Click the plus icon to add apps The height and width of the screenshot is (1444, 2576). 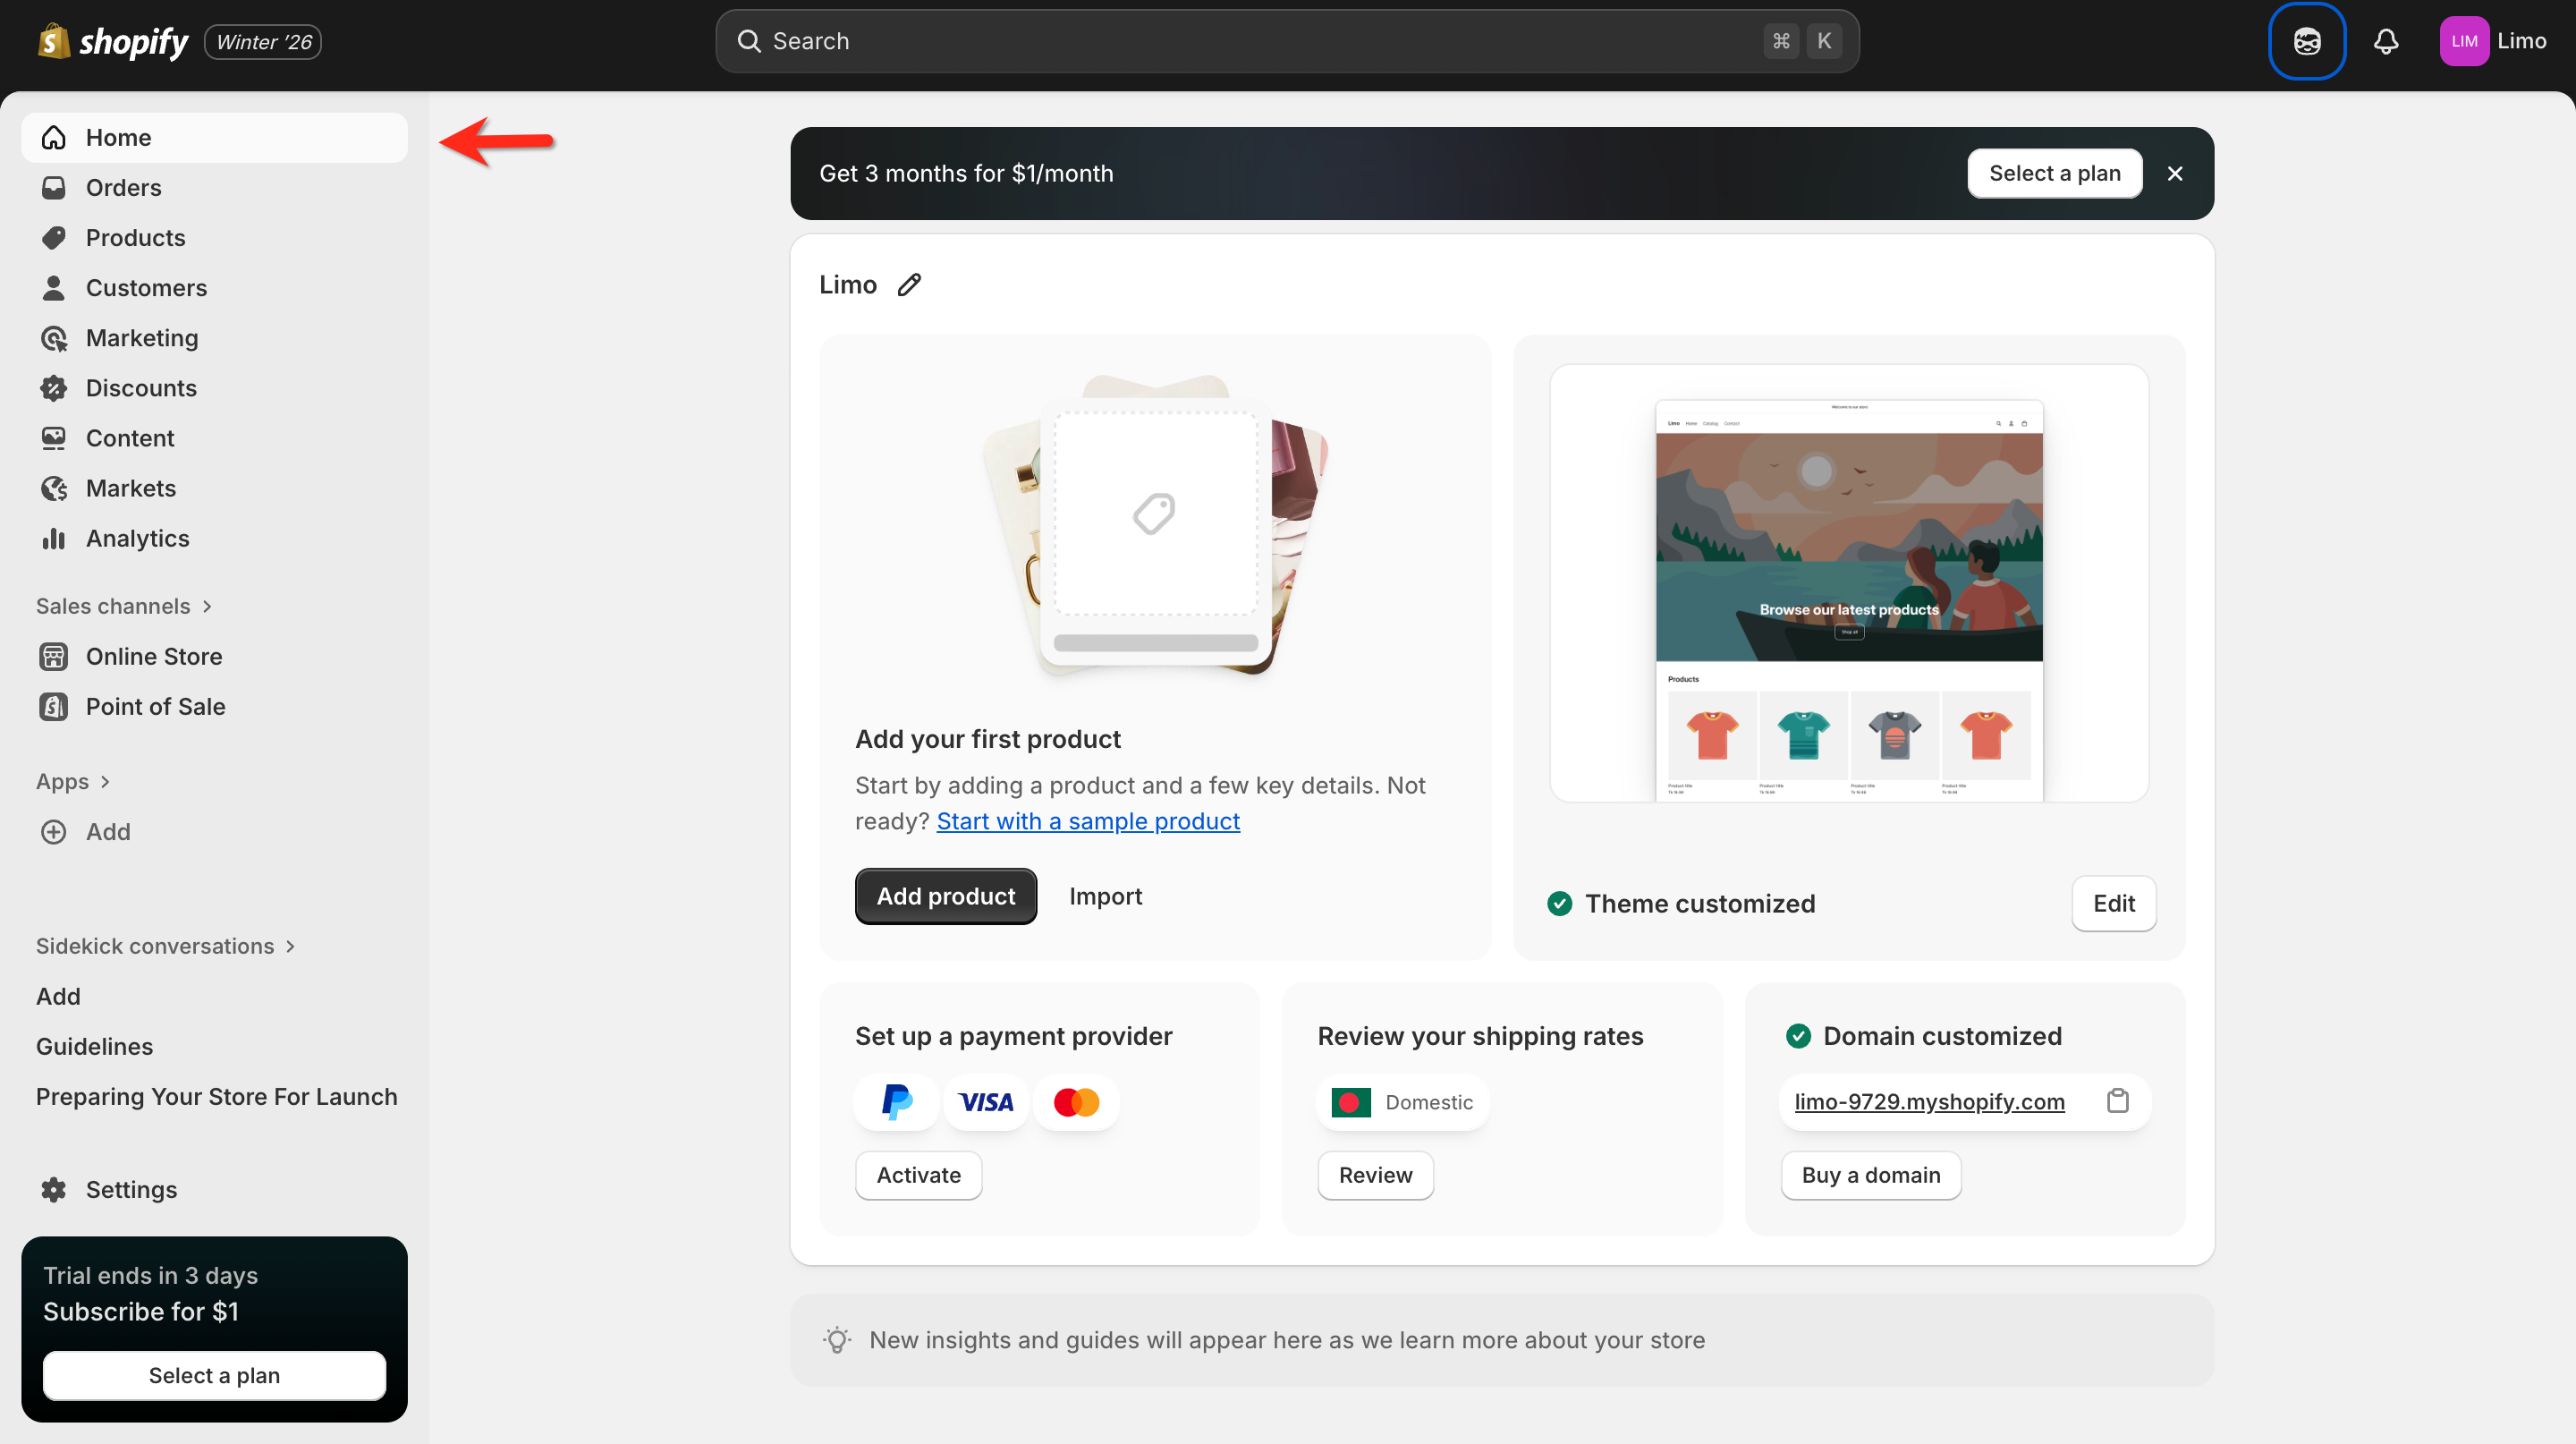tap(54, 832)
